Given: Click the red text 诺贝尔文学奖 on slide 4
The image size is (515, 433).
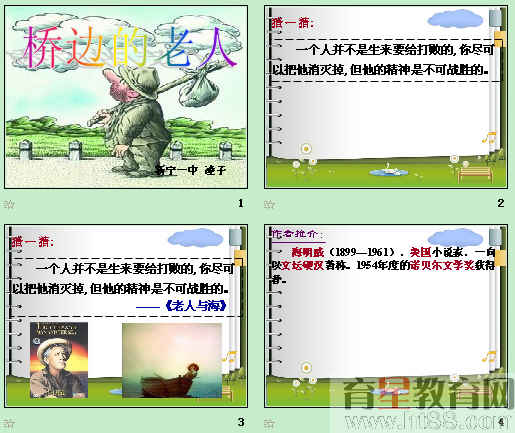Looking at the screenshot, I should (442, 265).
